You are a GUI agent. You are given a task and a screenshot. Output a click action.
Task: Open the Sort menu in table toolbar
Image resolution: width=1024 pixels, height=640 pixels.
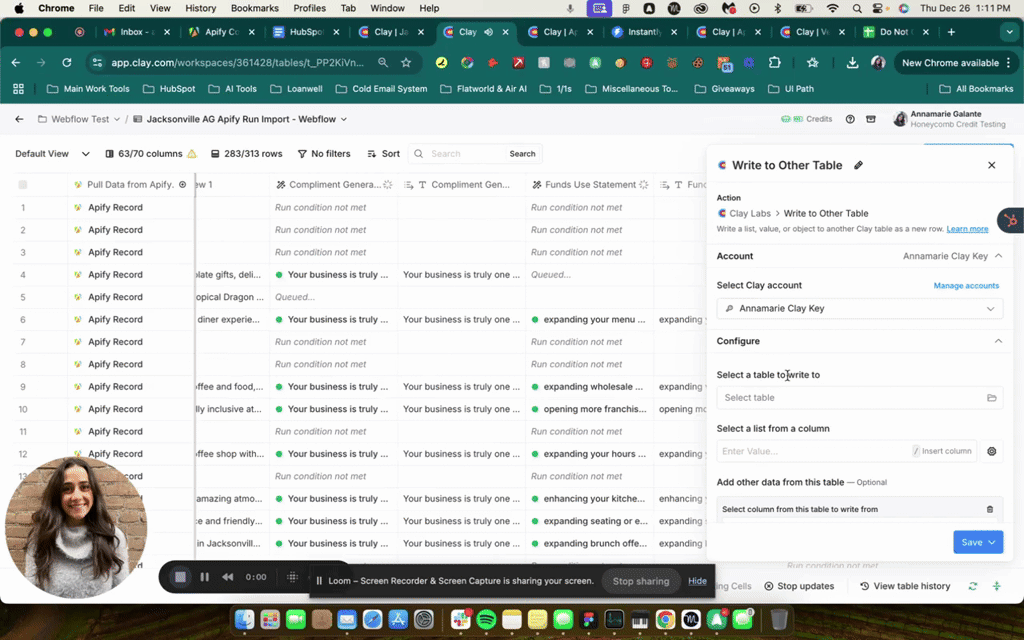pyautogui.click(x=383, y=154)
